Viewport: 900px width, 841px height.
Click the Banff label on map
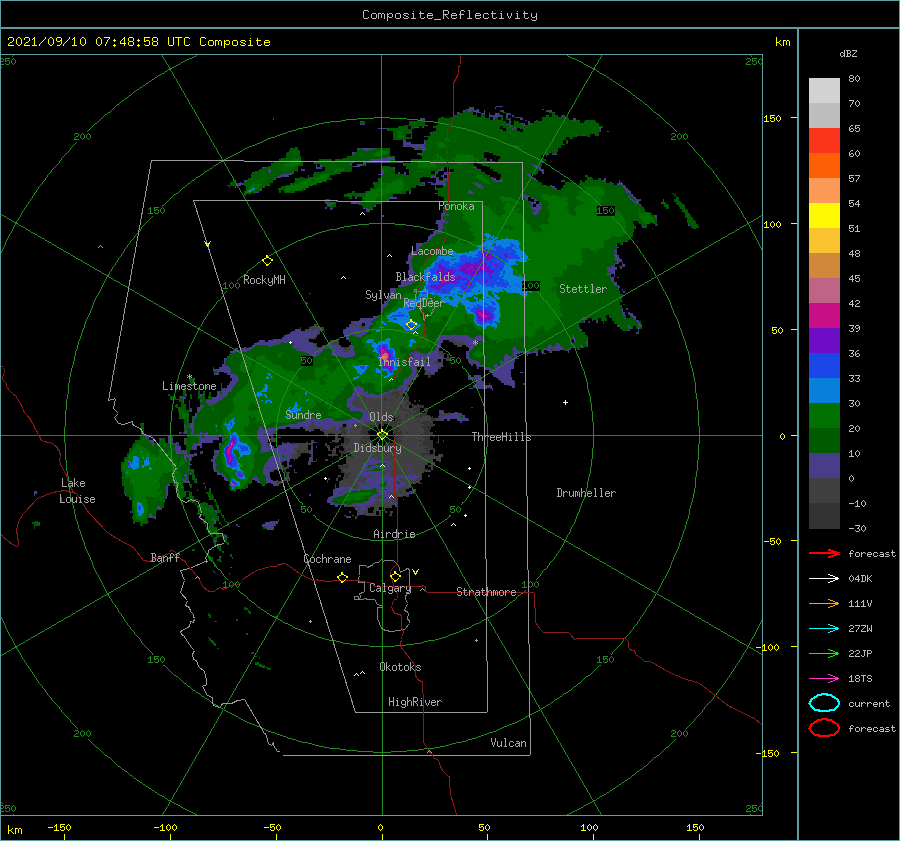coord(165,557)
